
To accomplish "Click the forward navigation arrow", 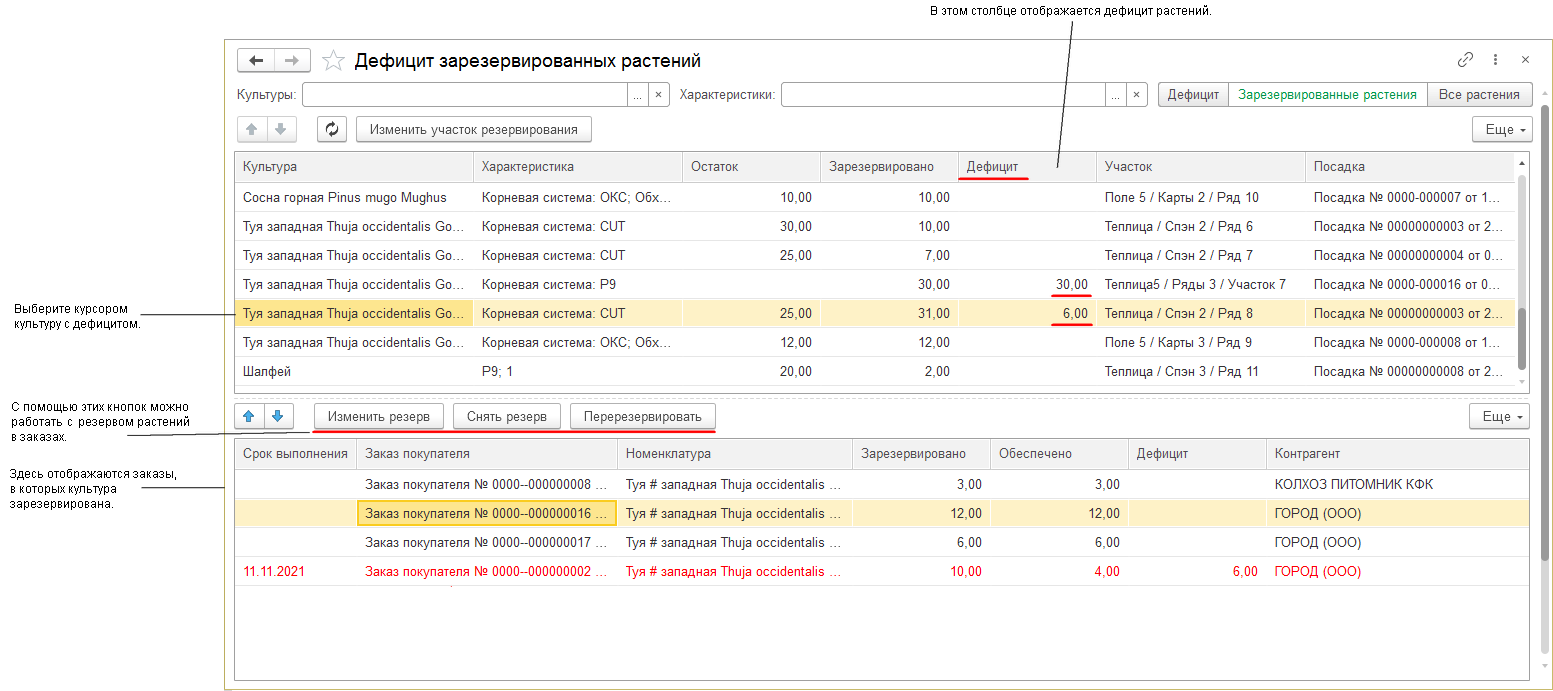I will [292, 61].
